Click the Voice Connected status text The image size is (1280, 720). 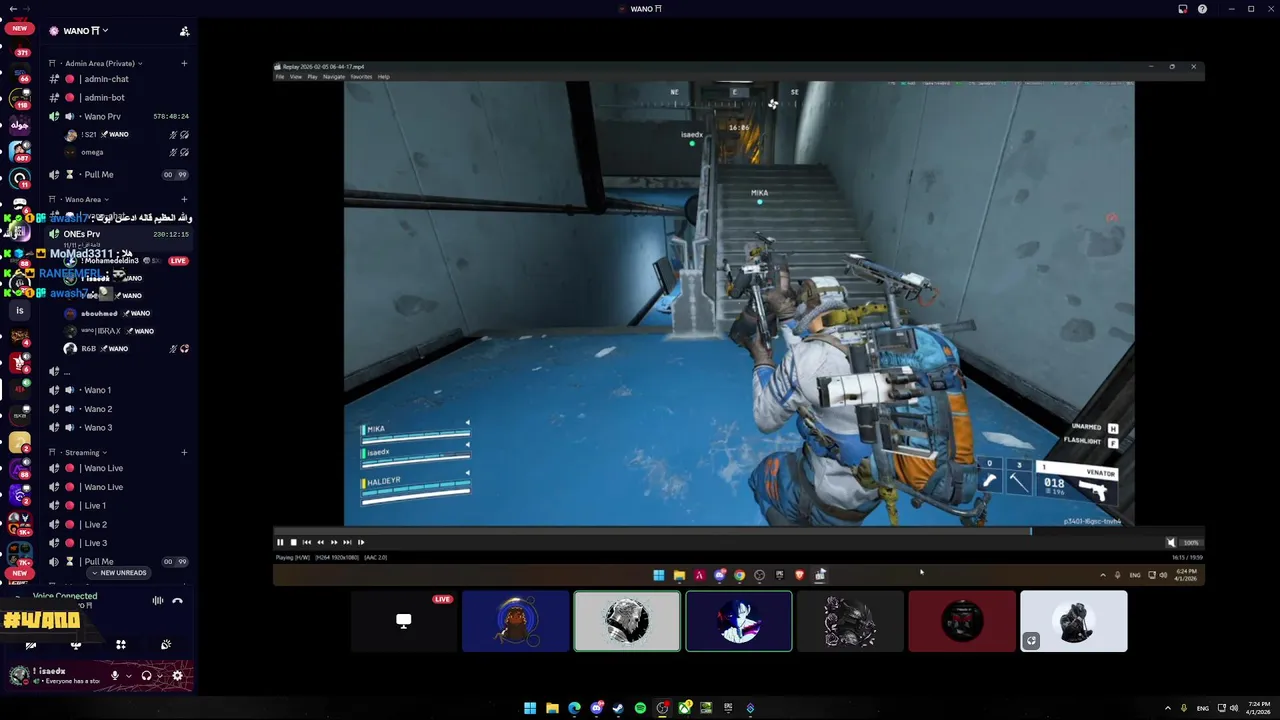(65, 596)
